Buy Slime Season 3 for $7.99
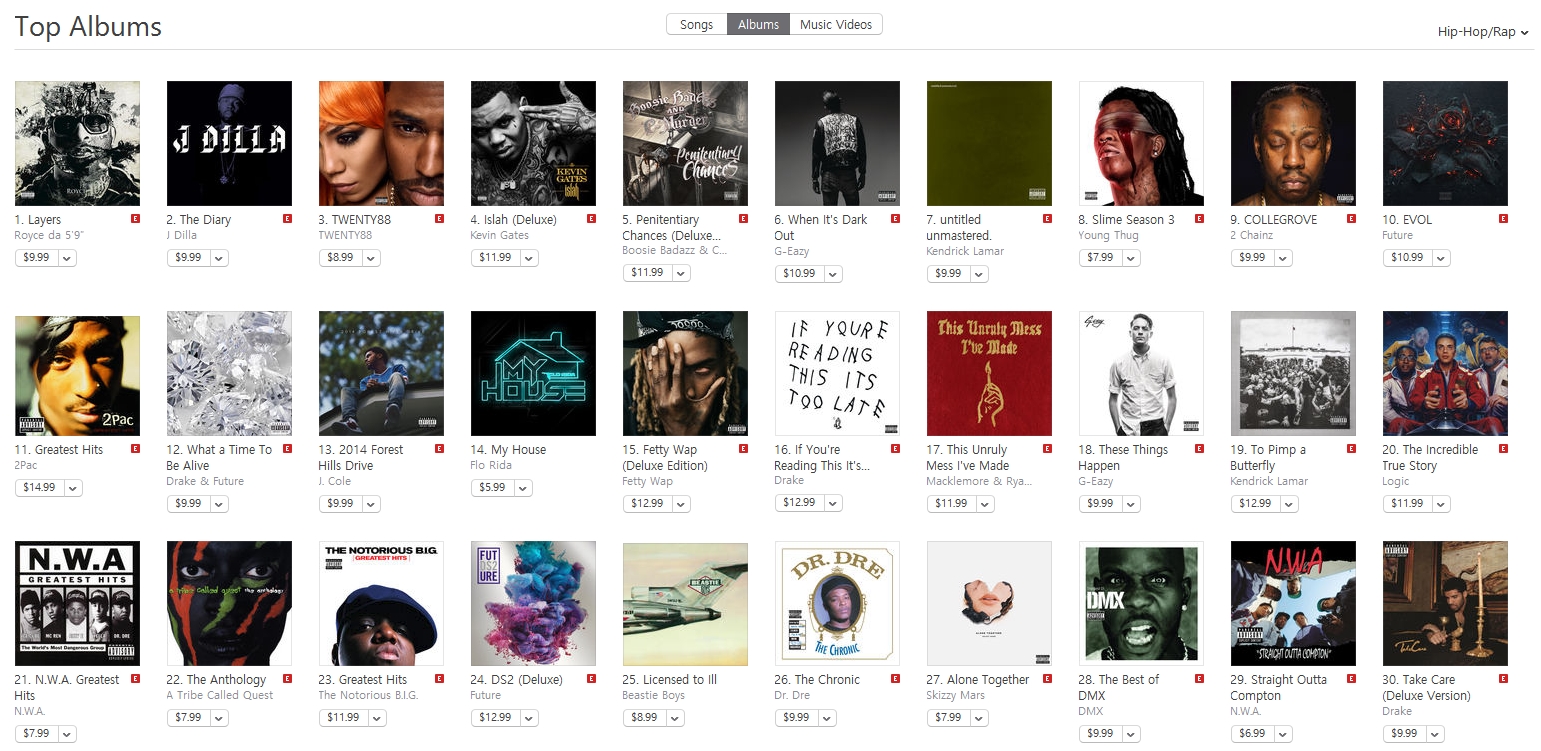Image resolution: width=1541 pixels, height=751 pixels. click(1100, 257)
